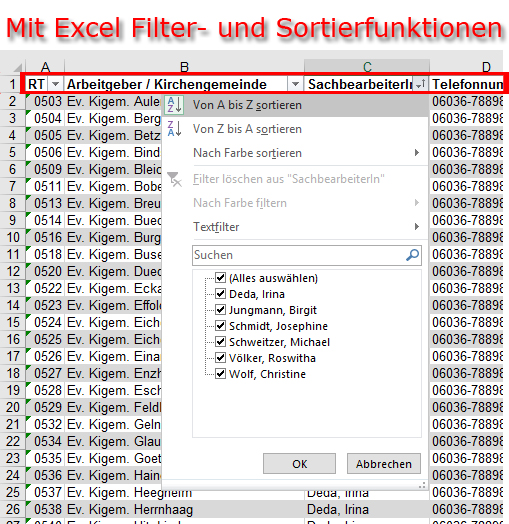This screenshot has height=524, width=509.
Task: Open the Arbeitgeber / Kirchengemeinde filter dropdown
Action: (x=295, y=84)
